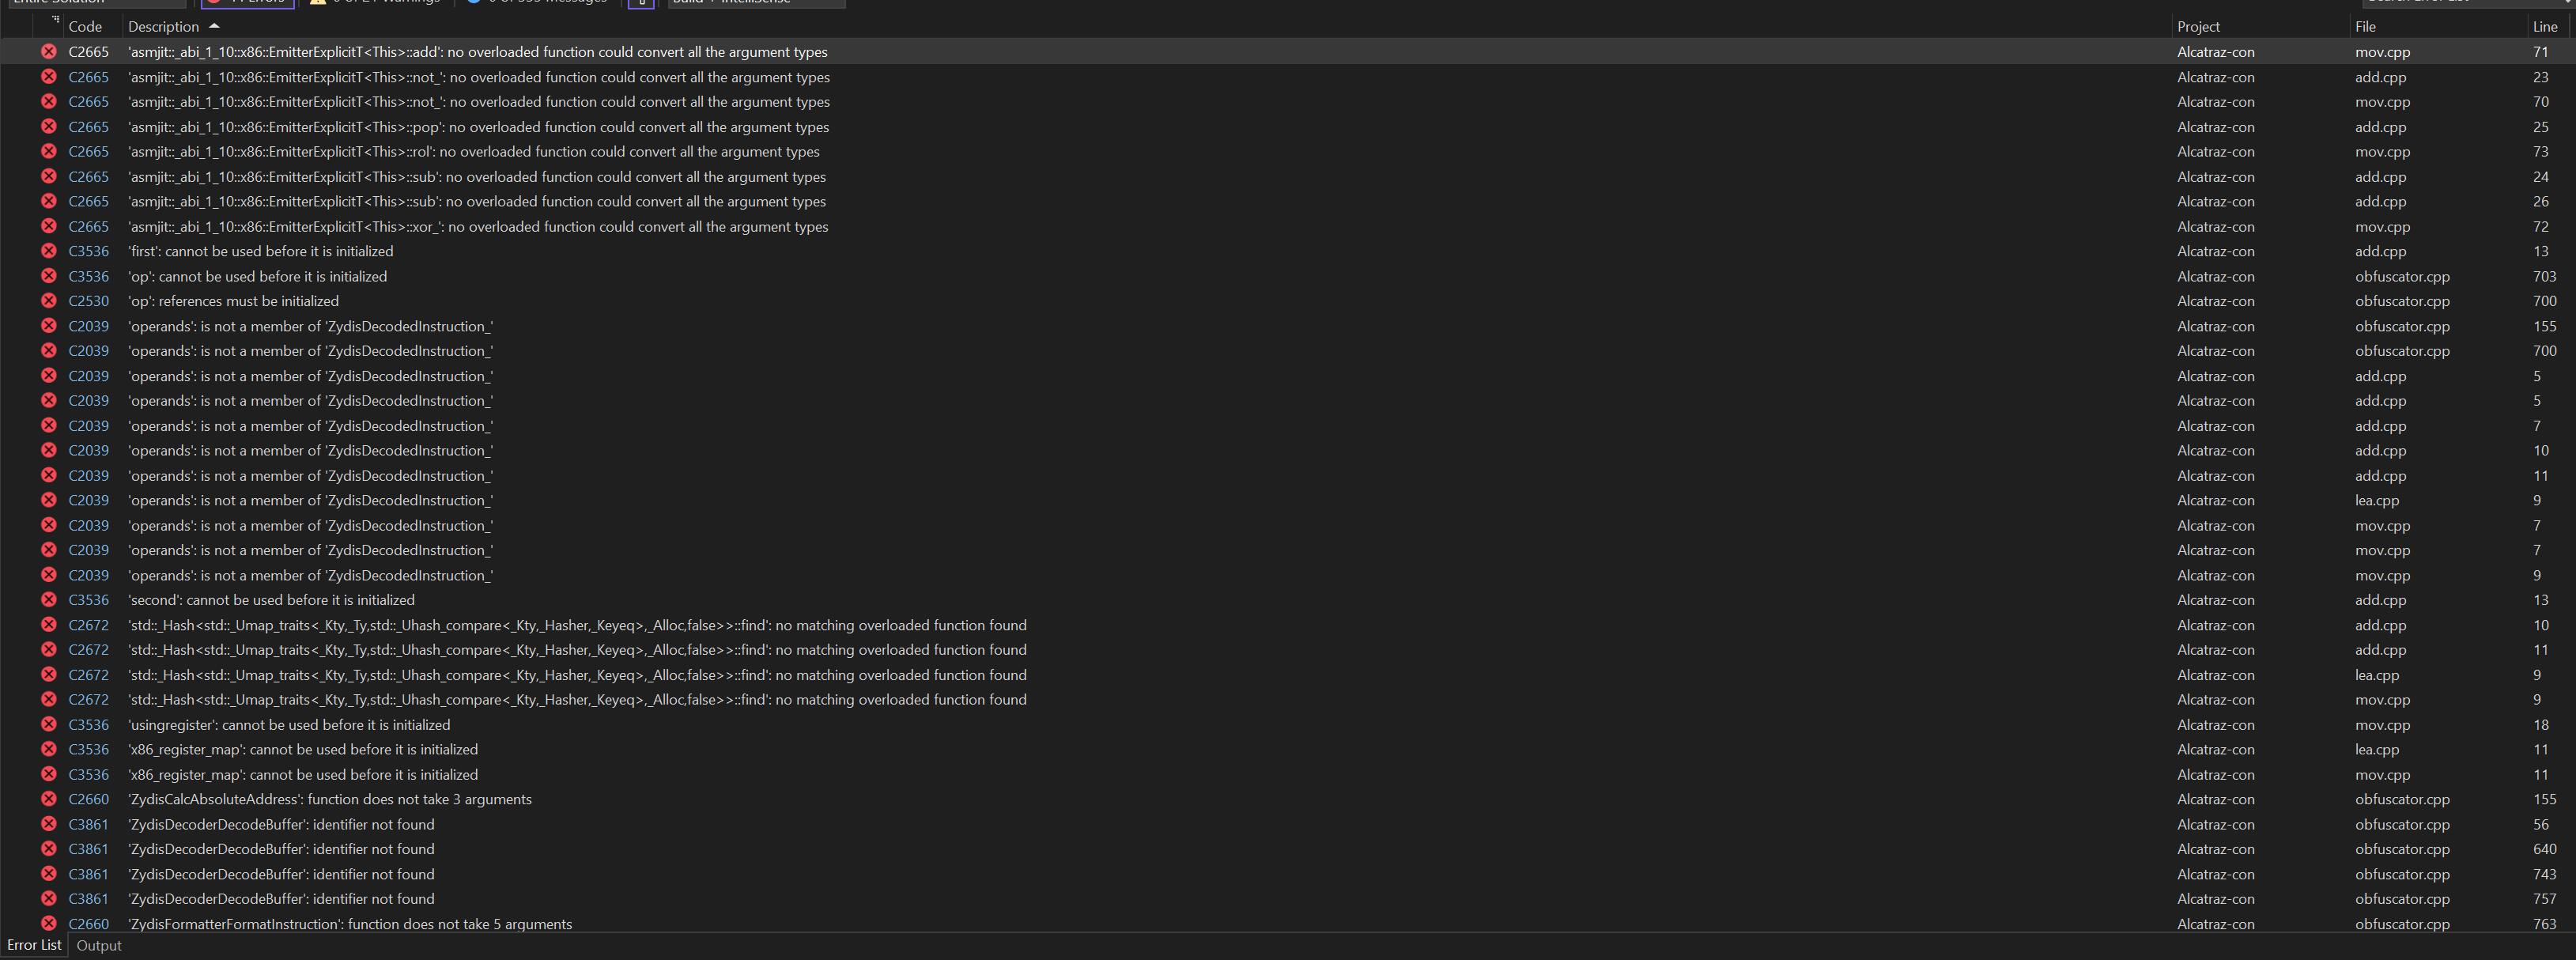
Task: Click the C2039 error code link
Action: coord(88,326)
